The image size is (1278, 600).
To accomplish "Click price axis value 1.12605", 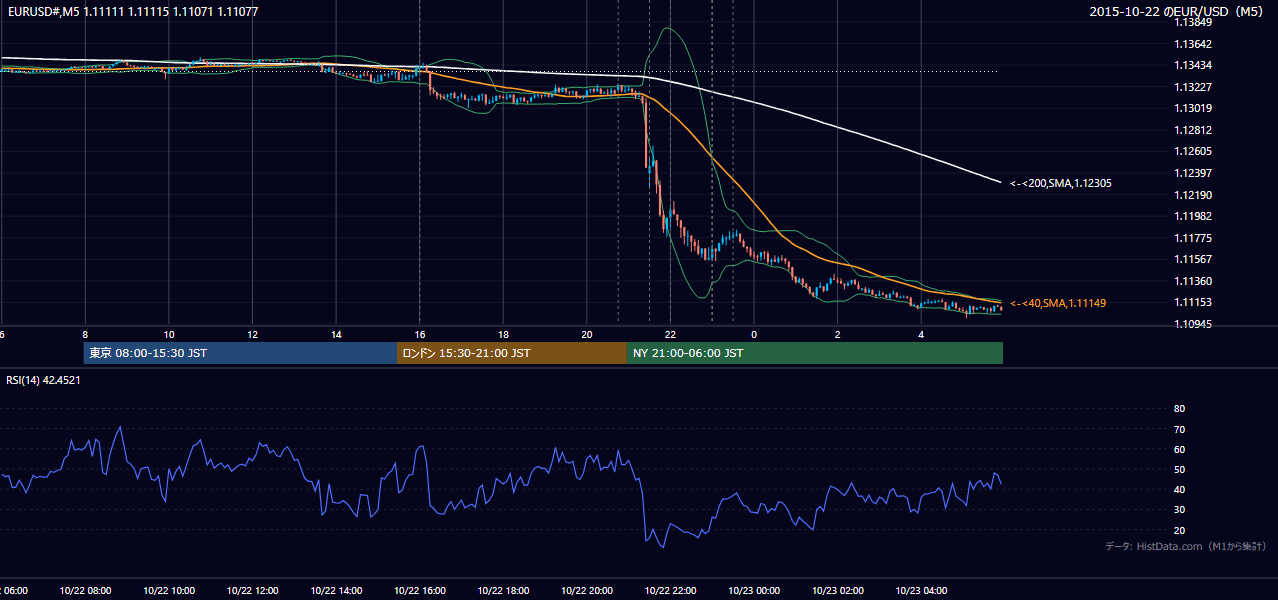I will click(1193, 151).
